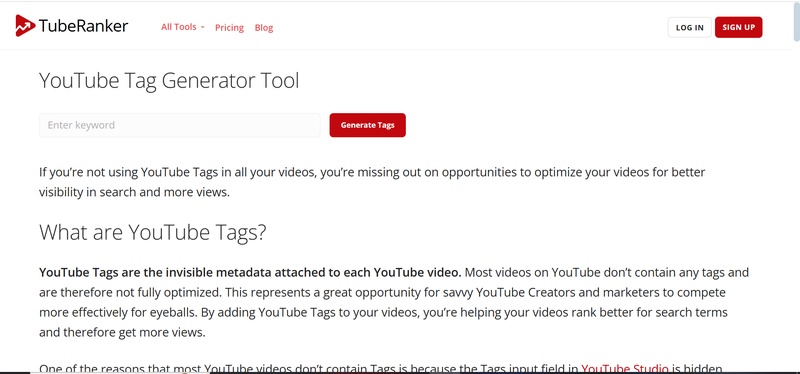Click the bold sentence about invisible metadata
The height and width of the screenshot is (374, 800).
250,272
